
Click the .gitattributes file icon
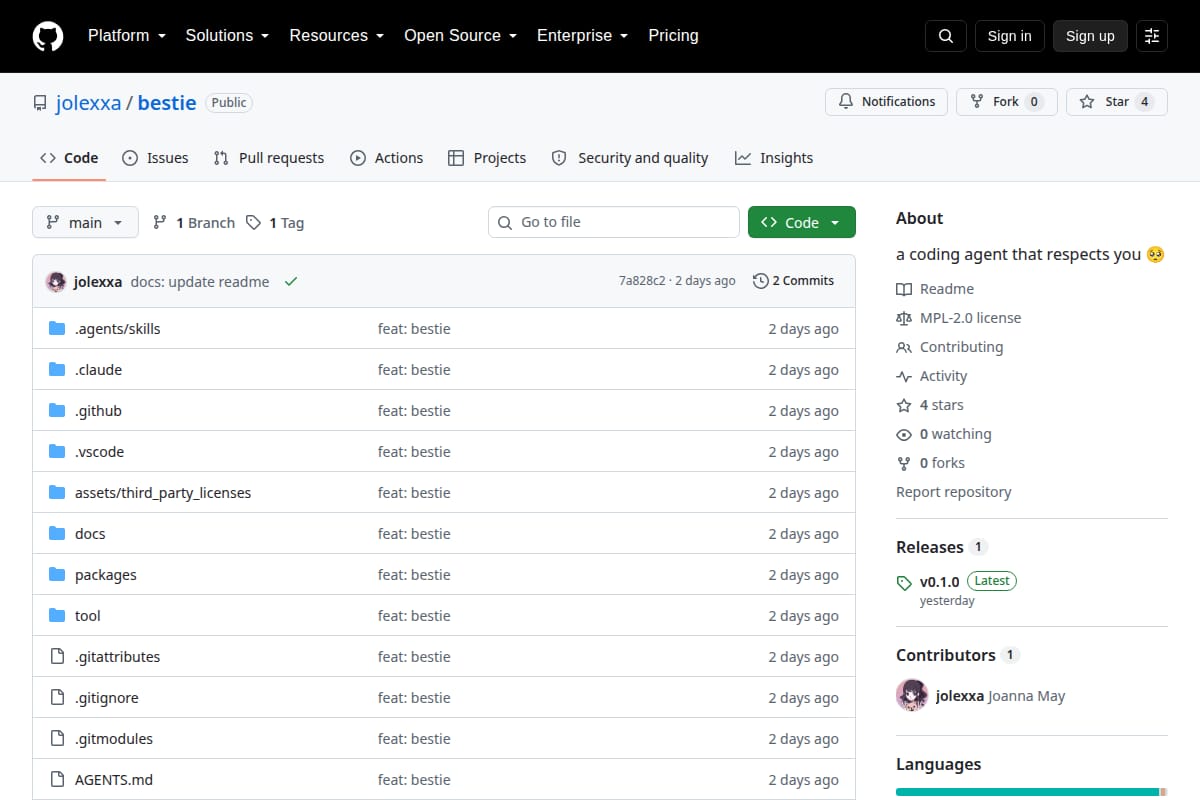pos(57,657)
